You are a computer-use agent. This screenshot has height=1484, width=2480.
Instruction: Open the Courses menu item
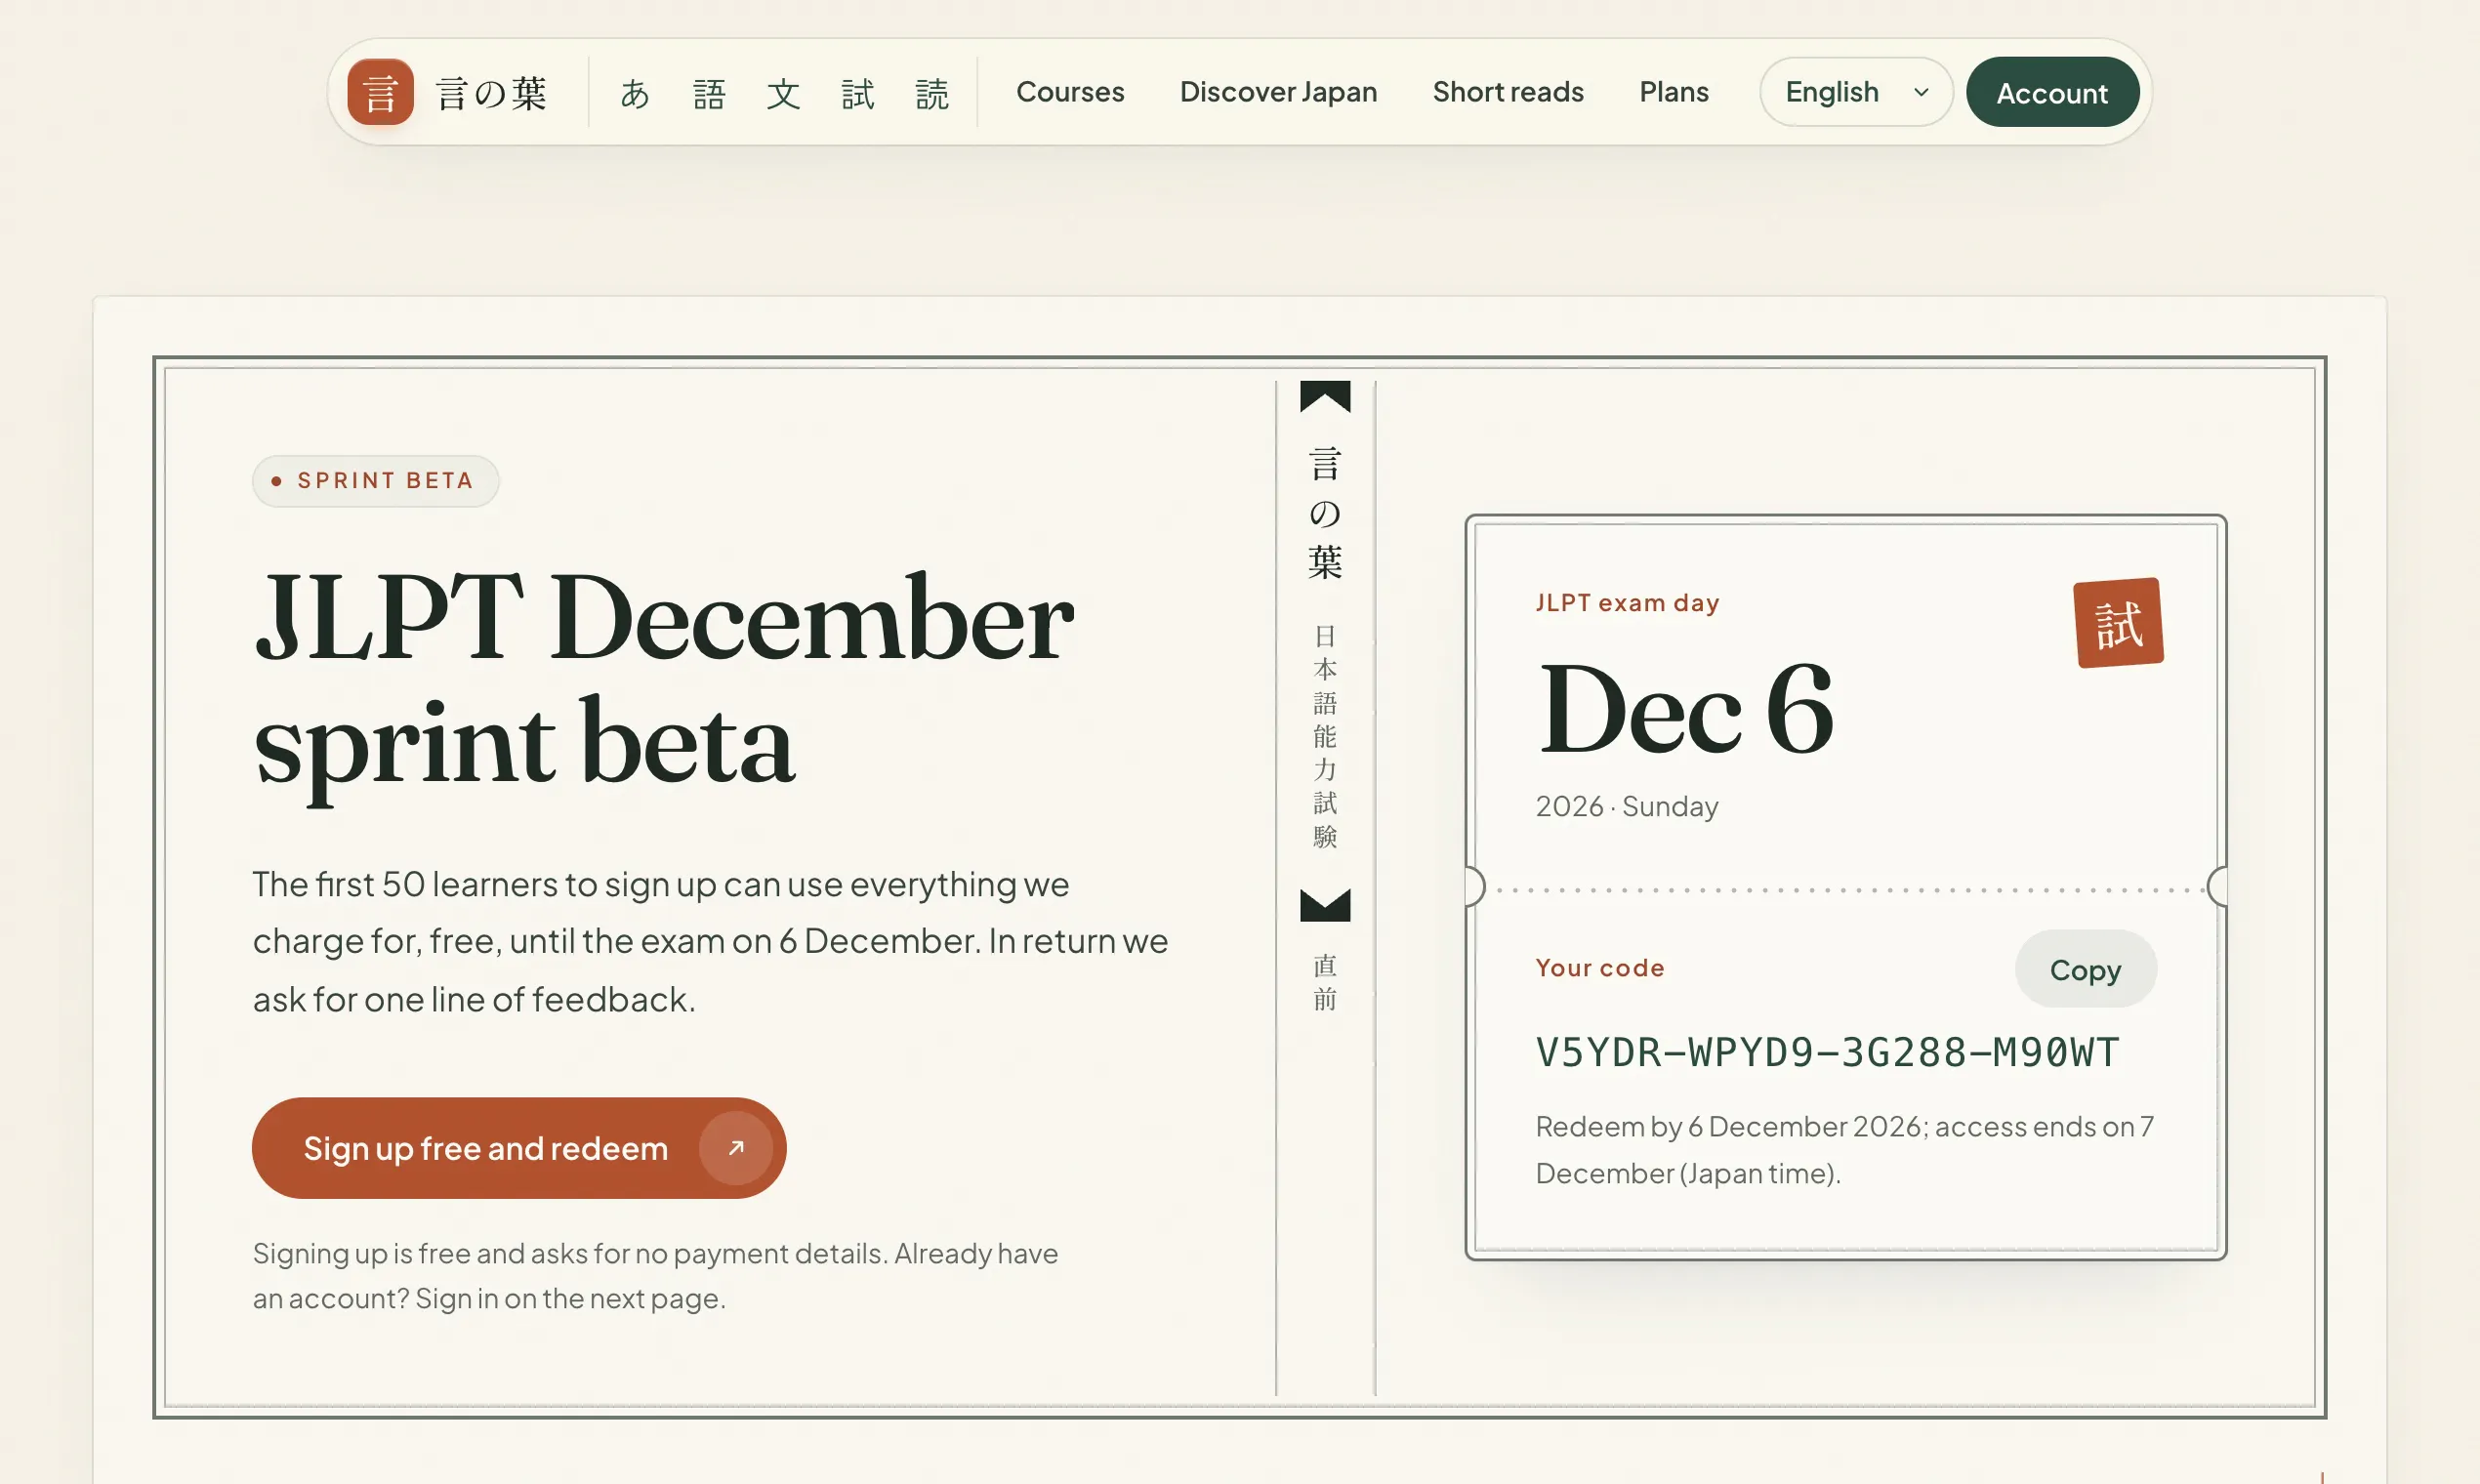tap(1070, 92)
